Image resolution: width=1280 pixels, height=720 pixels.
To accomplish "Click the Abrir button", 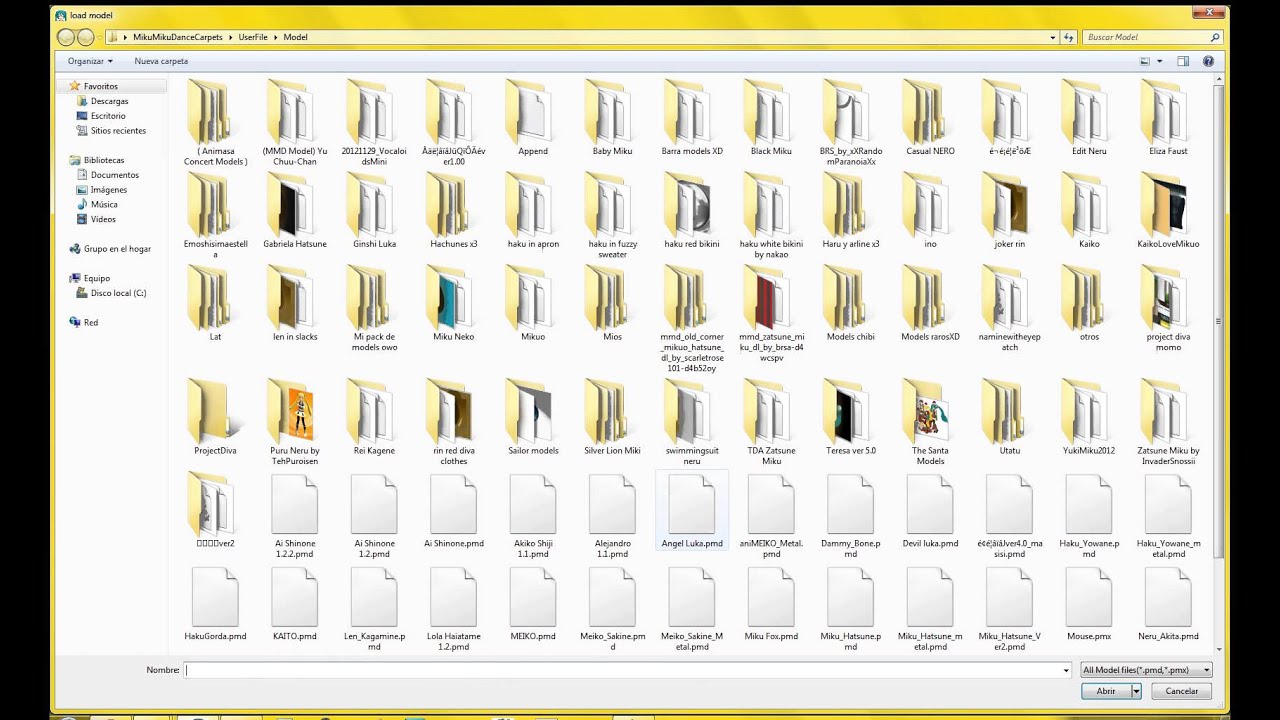I will click(1106, 691).
